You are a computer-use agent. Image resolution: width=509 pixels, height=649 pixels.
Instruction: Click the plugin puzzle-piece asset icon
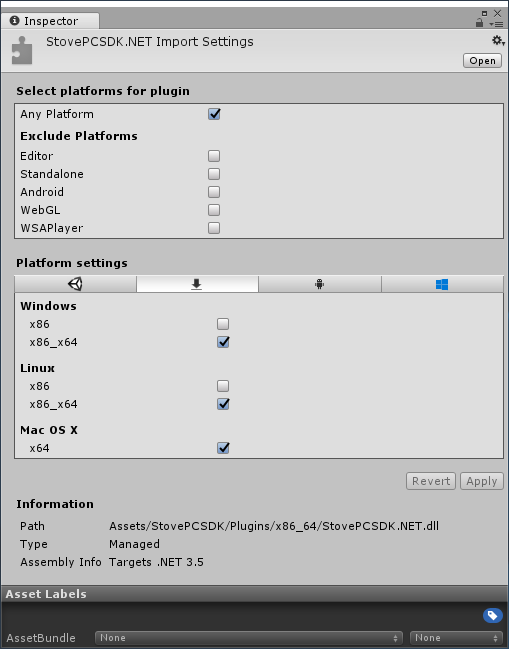point(22,50)
